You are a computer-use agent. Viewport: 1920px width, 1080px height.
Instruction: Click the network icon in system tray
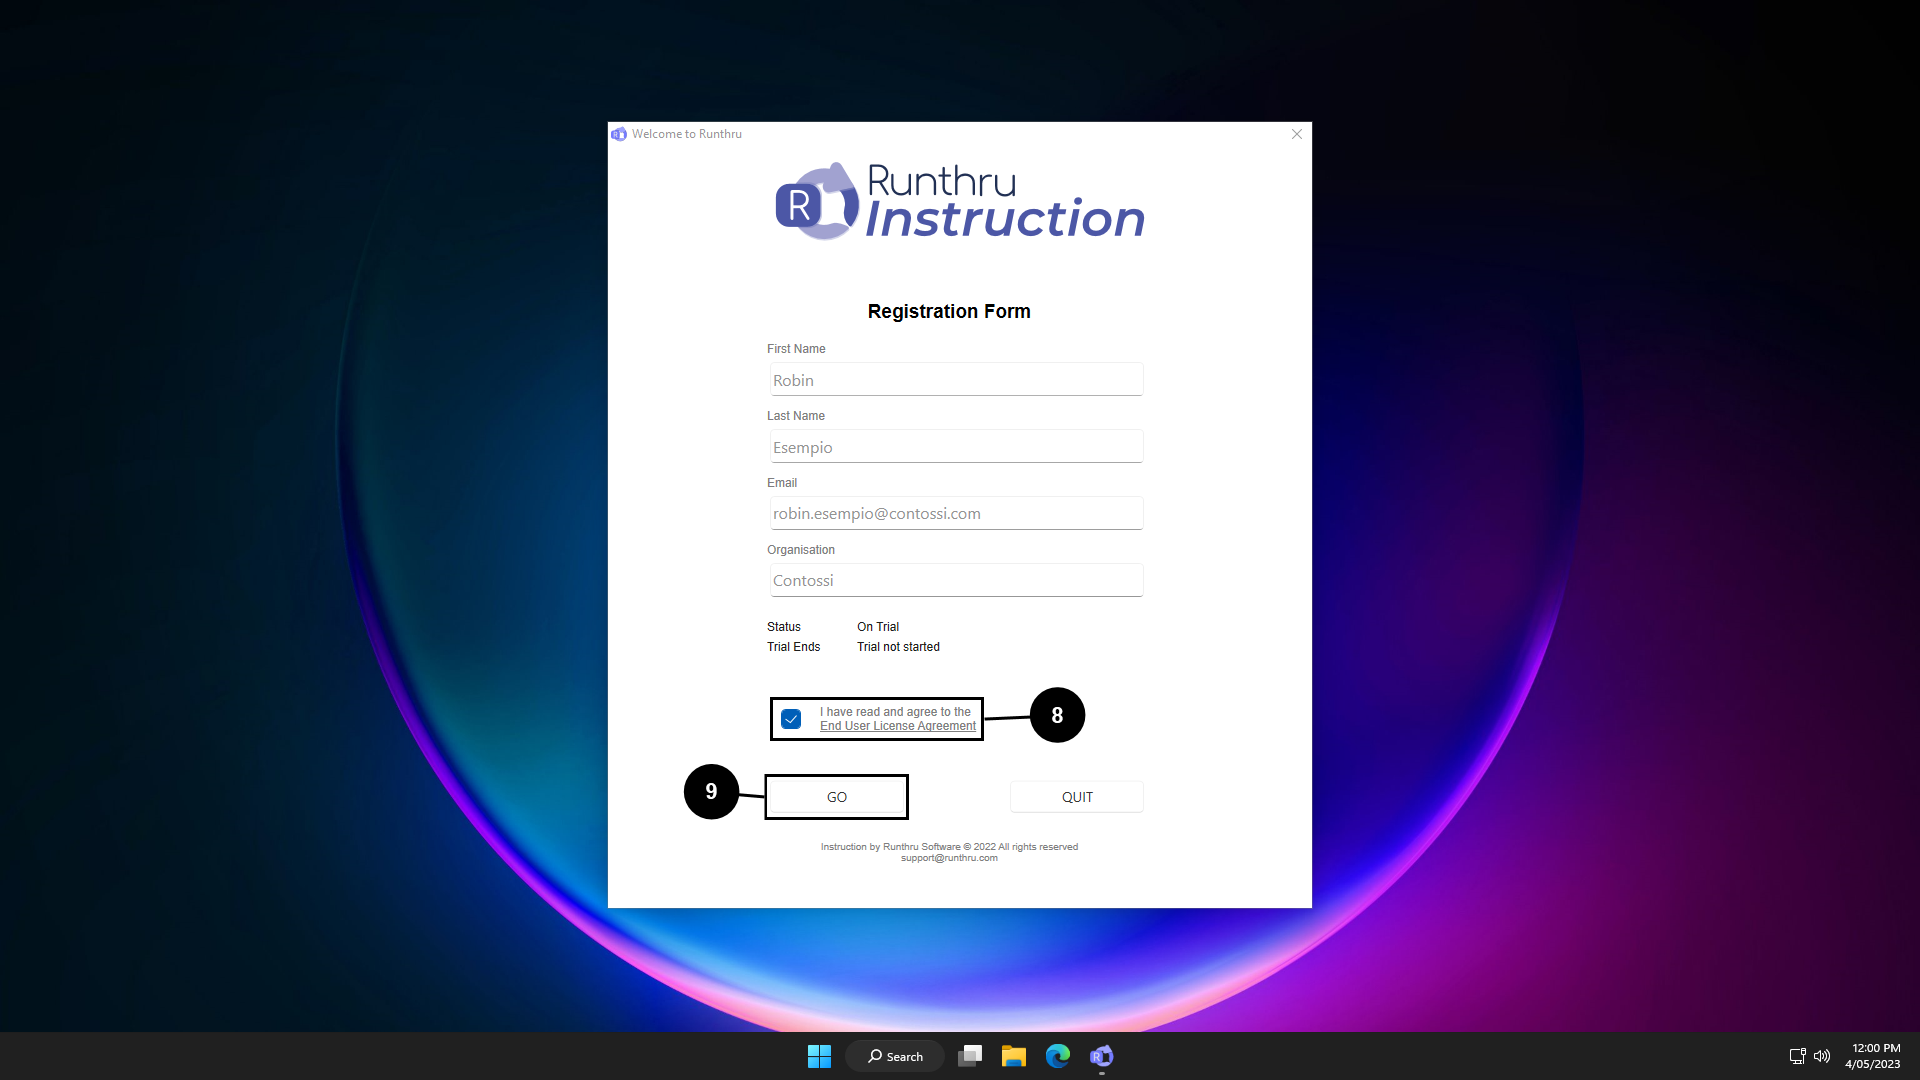click(x=1797, y=1056)
